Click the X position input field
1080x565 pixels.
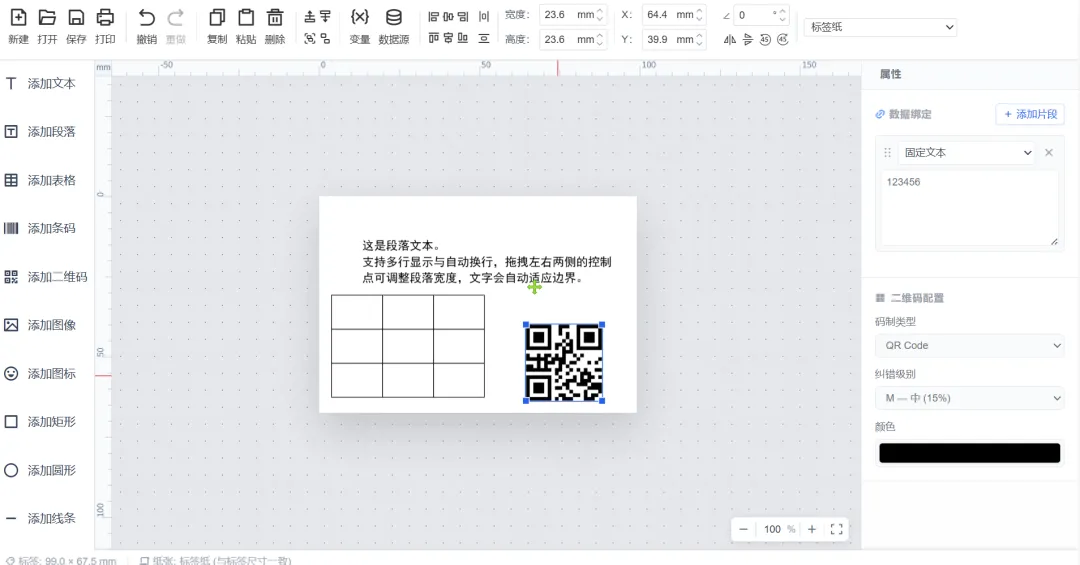click(x=673, y=14)
